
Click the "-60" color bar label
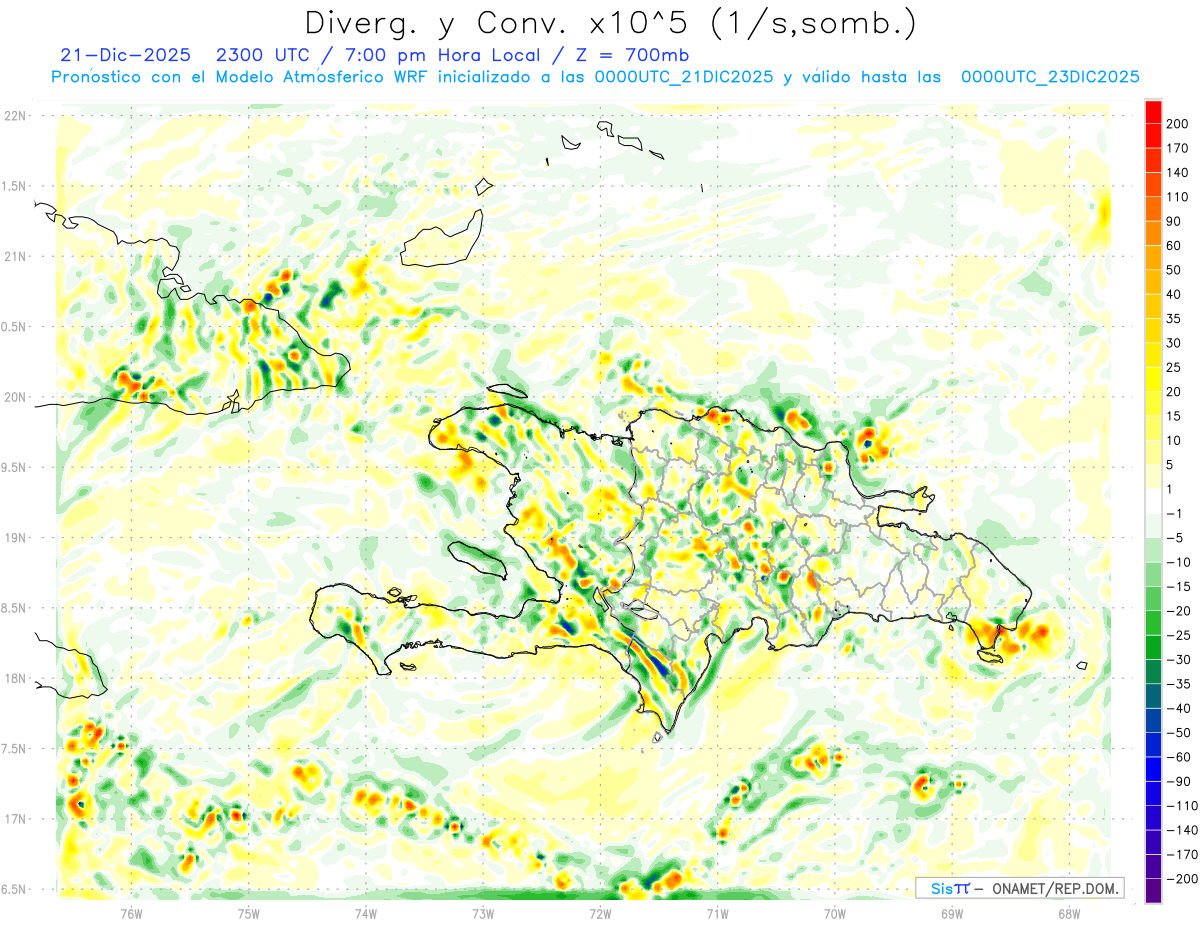coord(1178,757)
